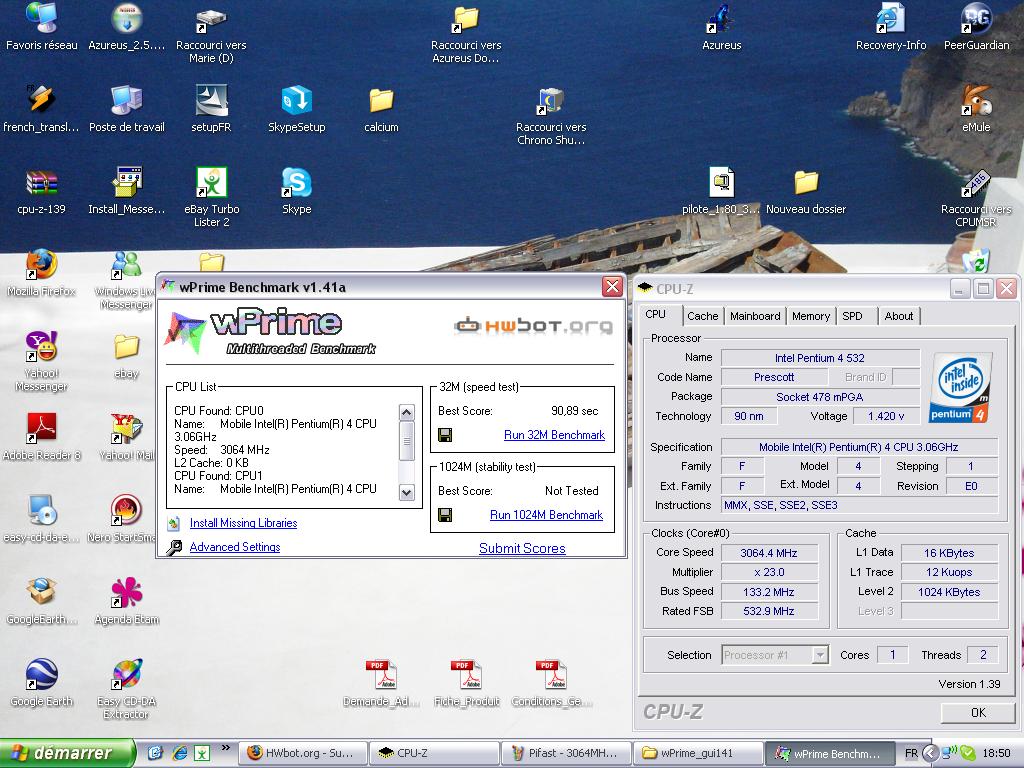Launch Adobe Reader 8 desktop icon
Viewport: 1024px width, 768px height.
point(41,437)
